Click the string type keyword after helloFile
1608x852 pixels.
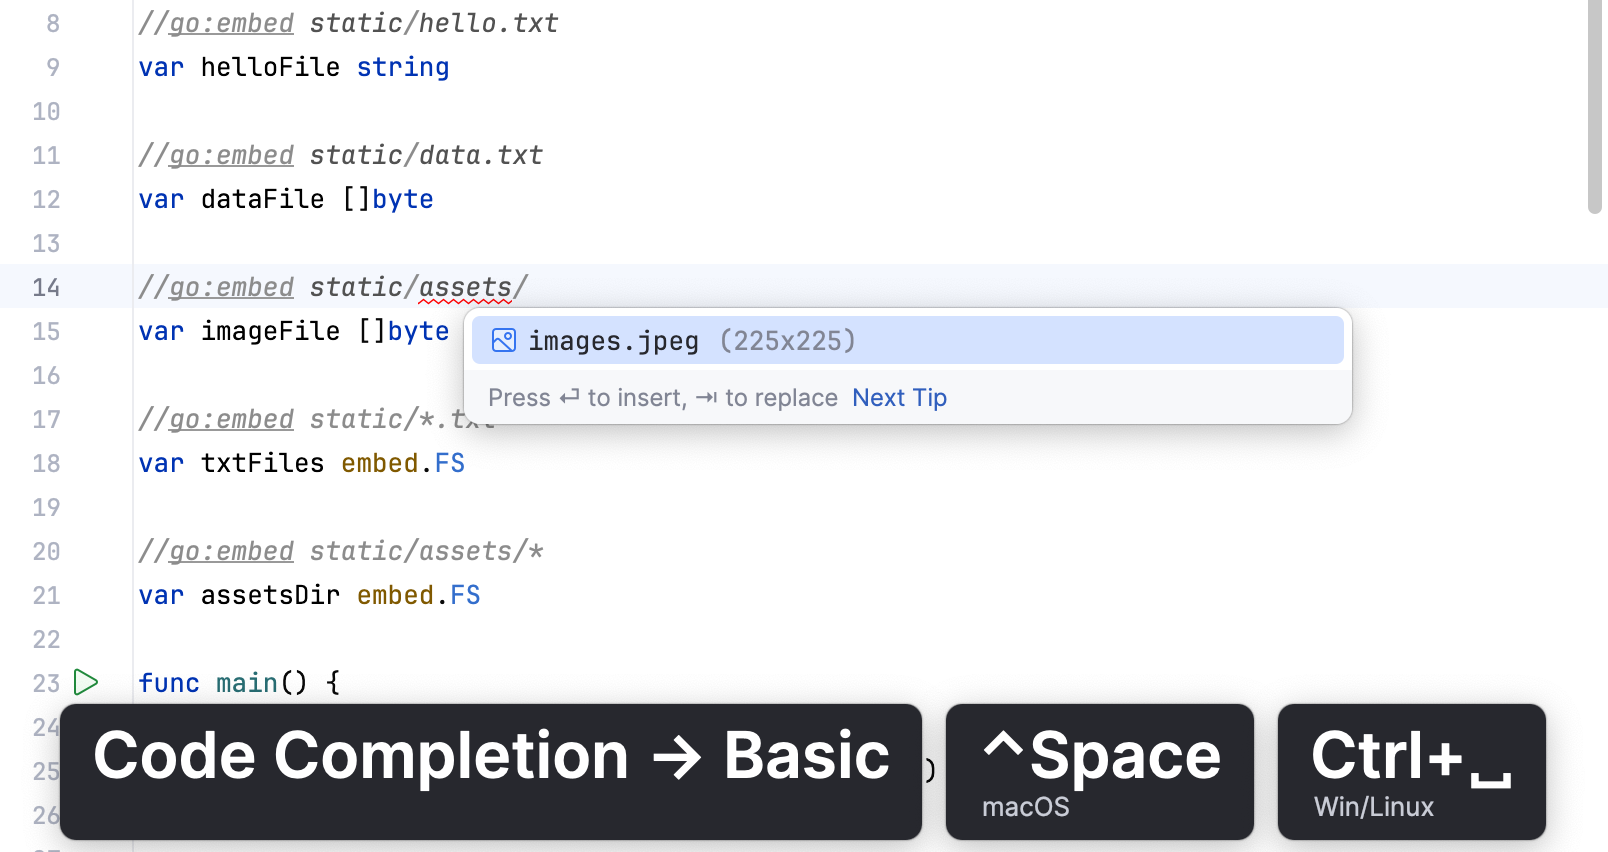pyautogui.click(x=403, y=67)
